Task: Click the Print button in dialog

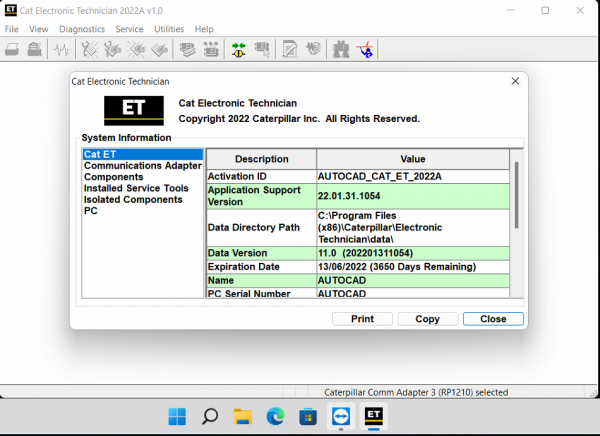Action: (362, 319)
